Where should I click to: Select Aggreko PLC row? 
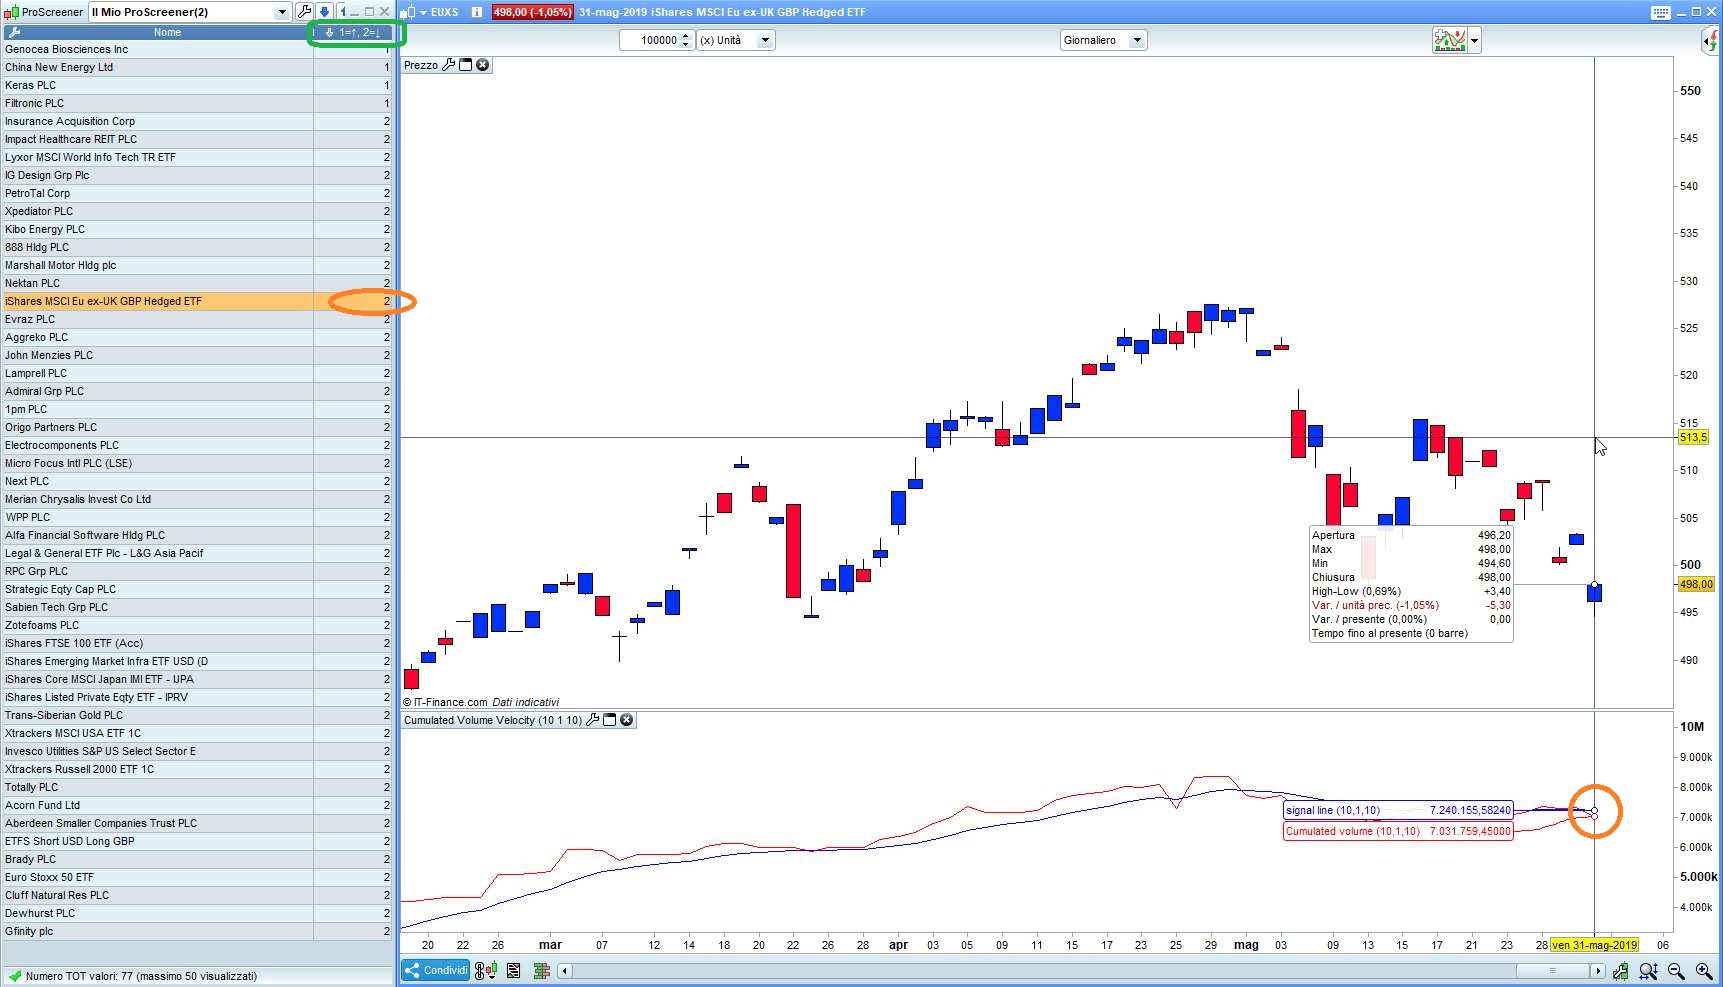(197, 337)
